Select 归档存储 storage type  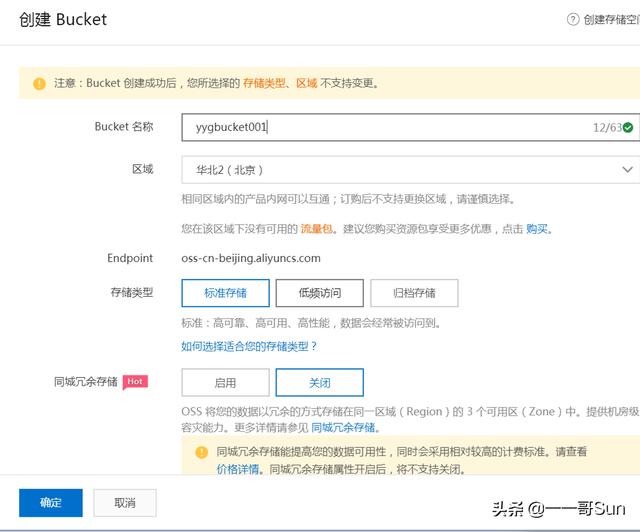[414, 293]
